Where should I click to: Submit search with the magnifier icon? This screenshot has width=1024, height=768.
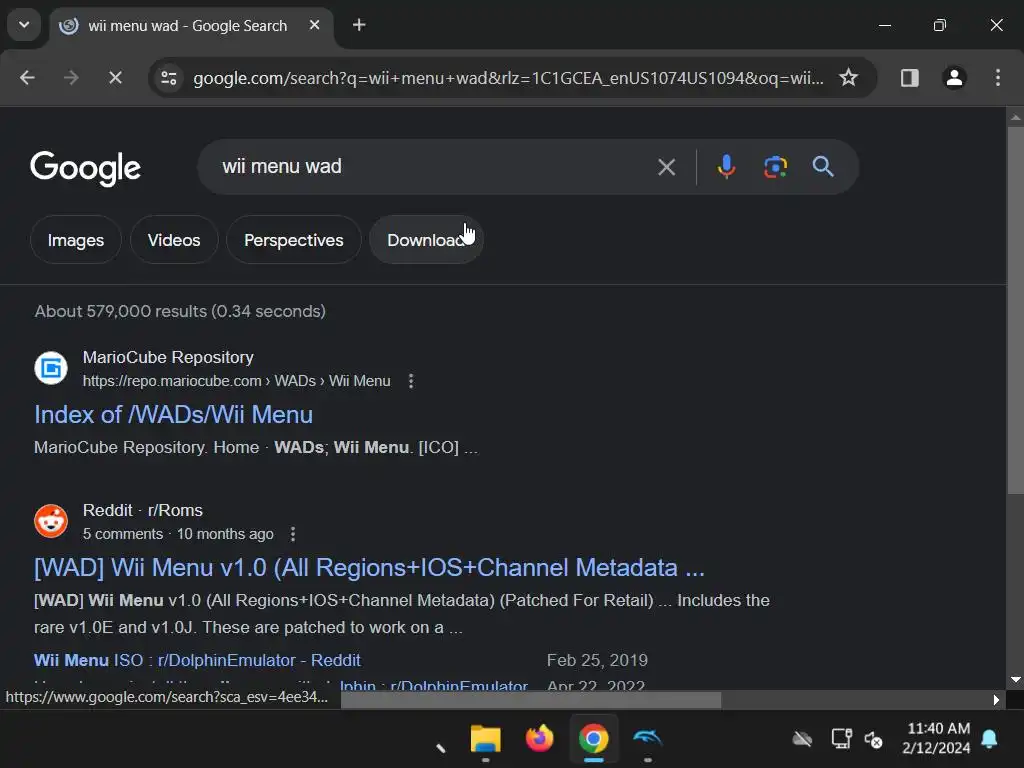pos(823,167)
